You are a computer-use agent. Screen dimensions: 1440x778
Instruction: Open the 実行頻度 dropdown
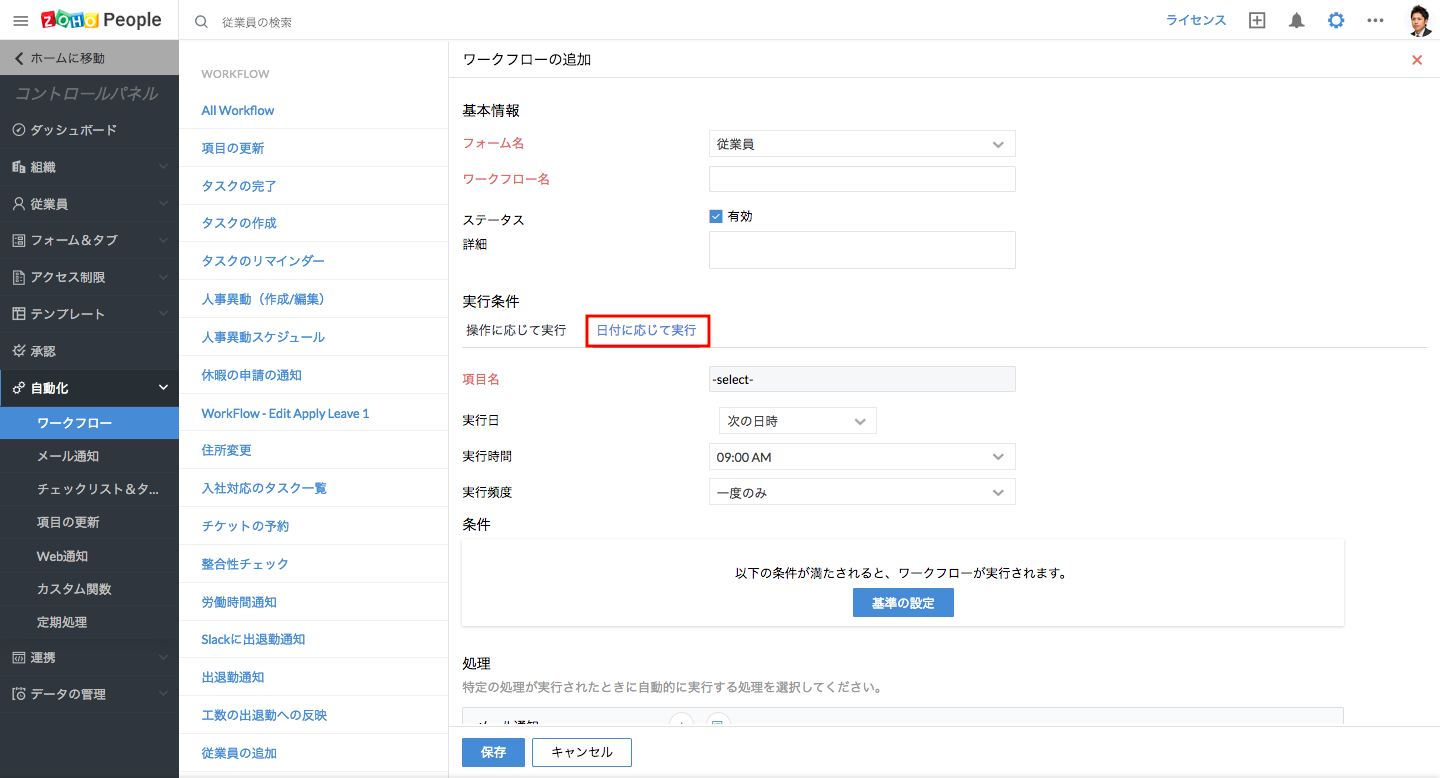click(x=862, y=492)
